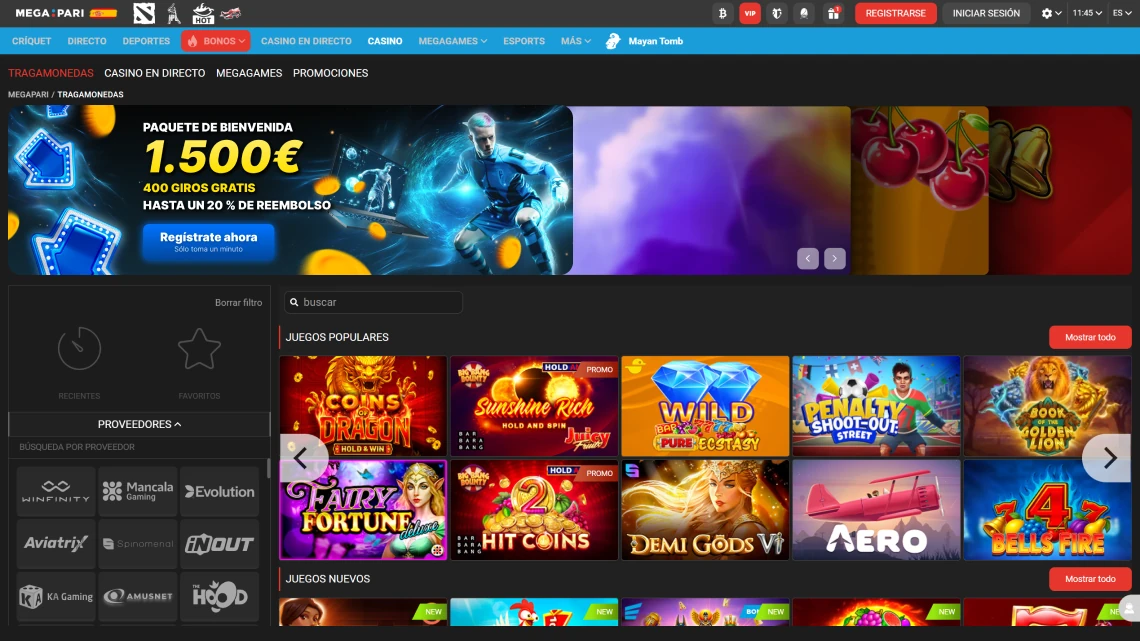Select the Evolution provider logo

(219, 491)
